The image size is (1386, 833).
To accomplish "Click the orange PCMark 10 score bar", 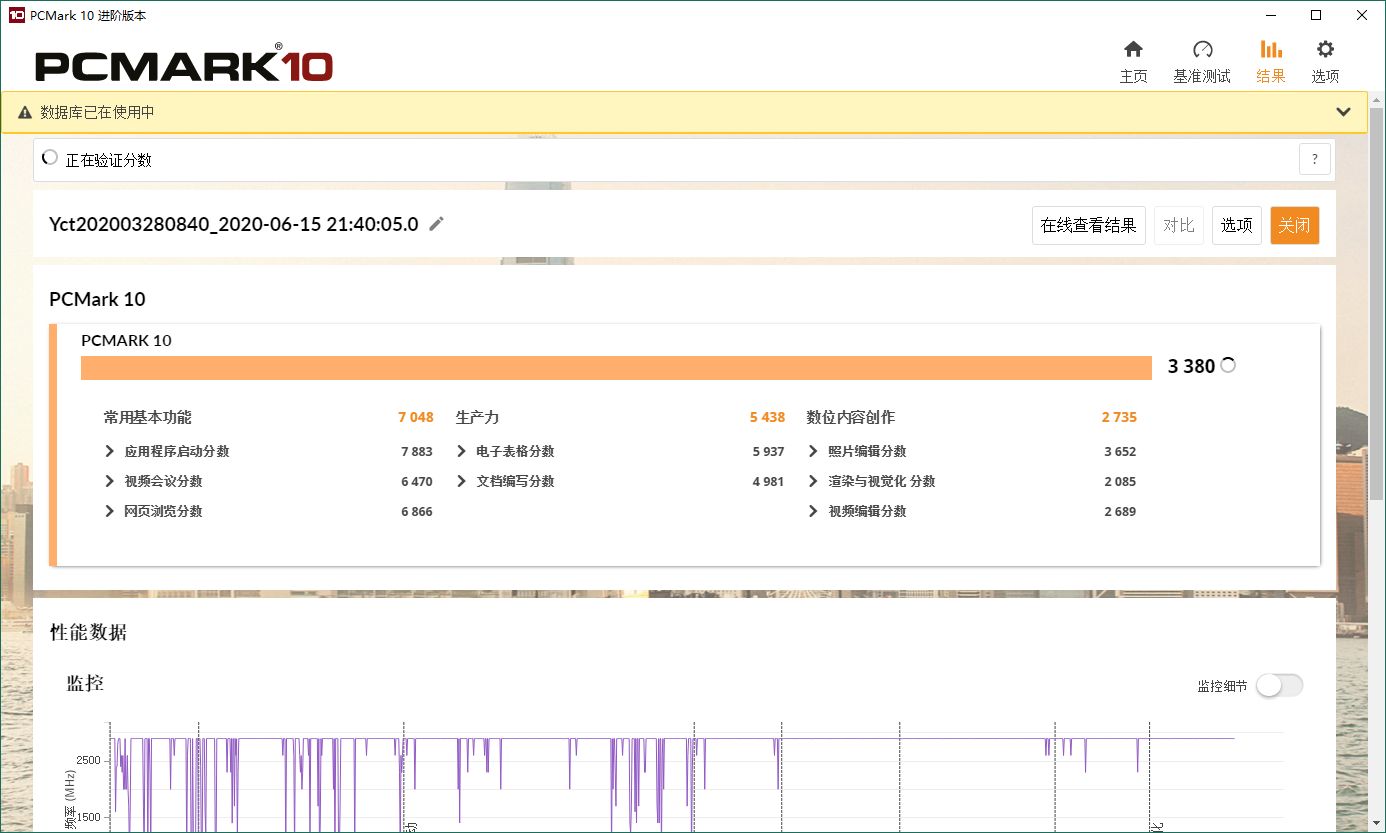I will click(x=617, y=368).
